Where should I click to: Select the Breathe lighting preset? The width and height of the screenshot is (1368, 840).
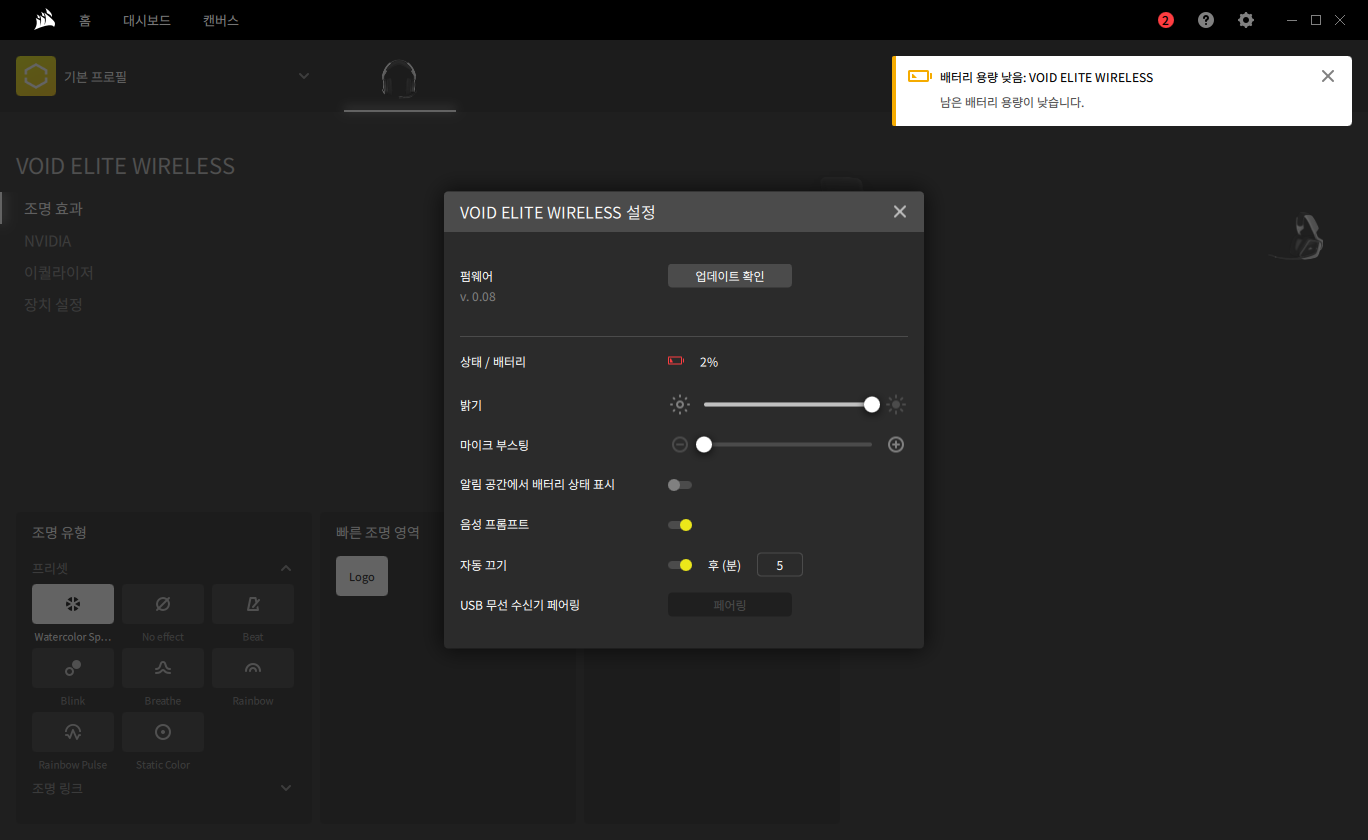pyautogui.click(x=163, y=668)
